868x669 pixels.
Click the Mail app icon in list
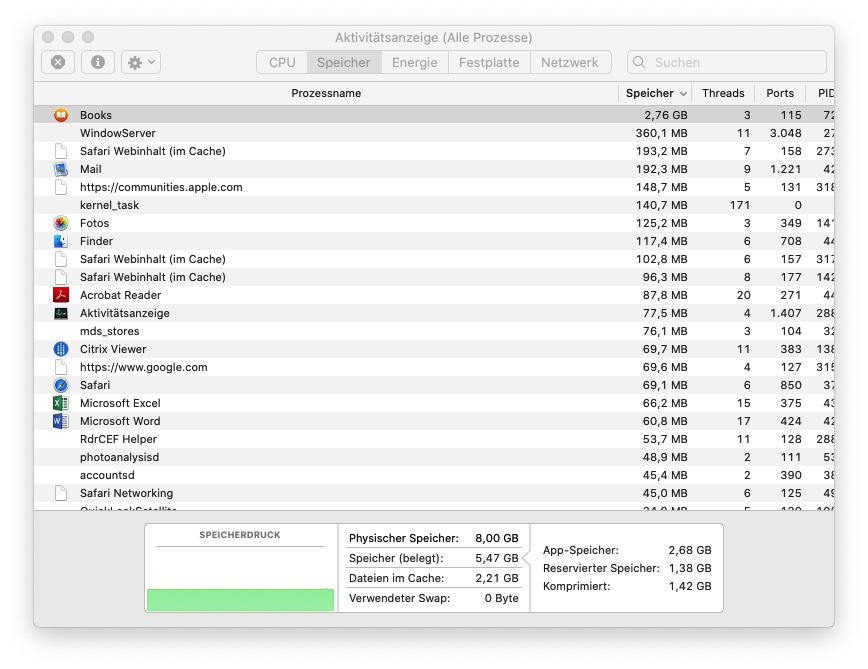pyautogui.click(x=61, y=169)
